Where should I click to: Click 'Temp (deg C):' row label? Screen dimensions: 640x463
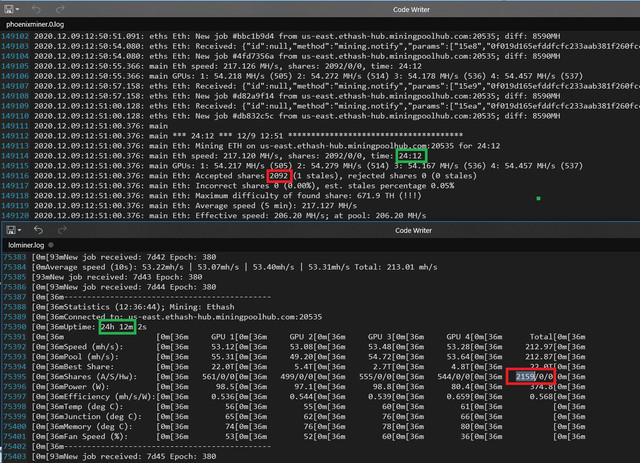tap(94, 407)
